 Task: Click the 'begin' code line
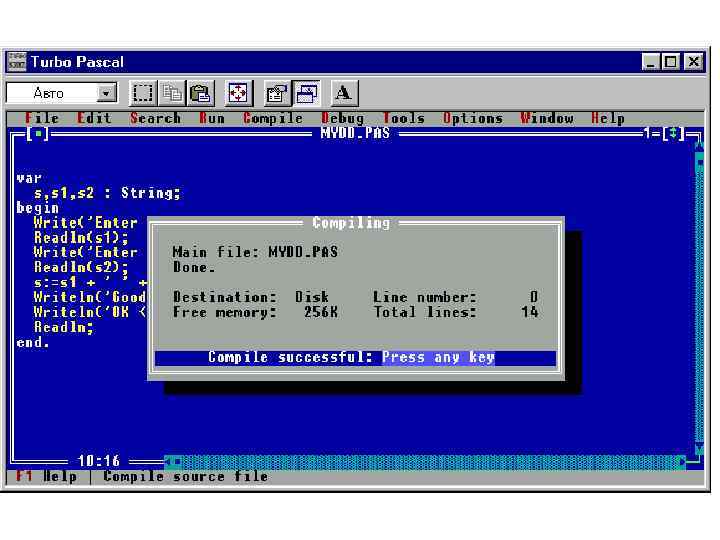[38, 208]
